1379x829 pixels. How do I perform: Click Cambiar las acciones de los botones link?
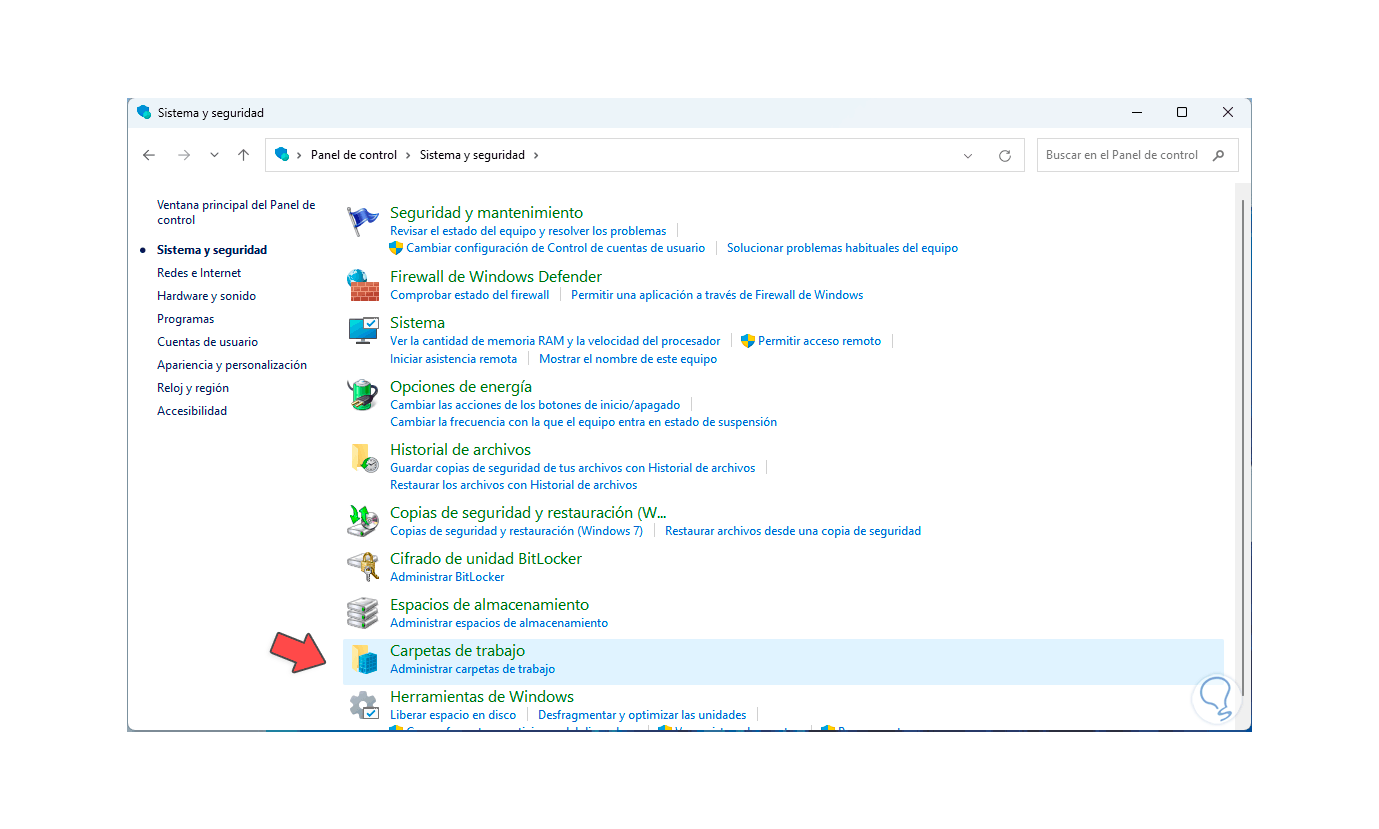coord(535,405)
